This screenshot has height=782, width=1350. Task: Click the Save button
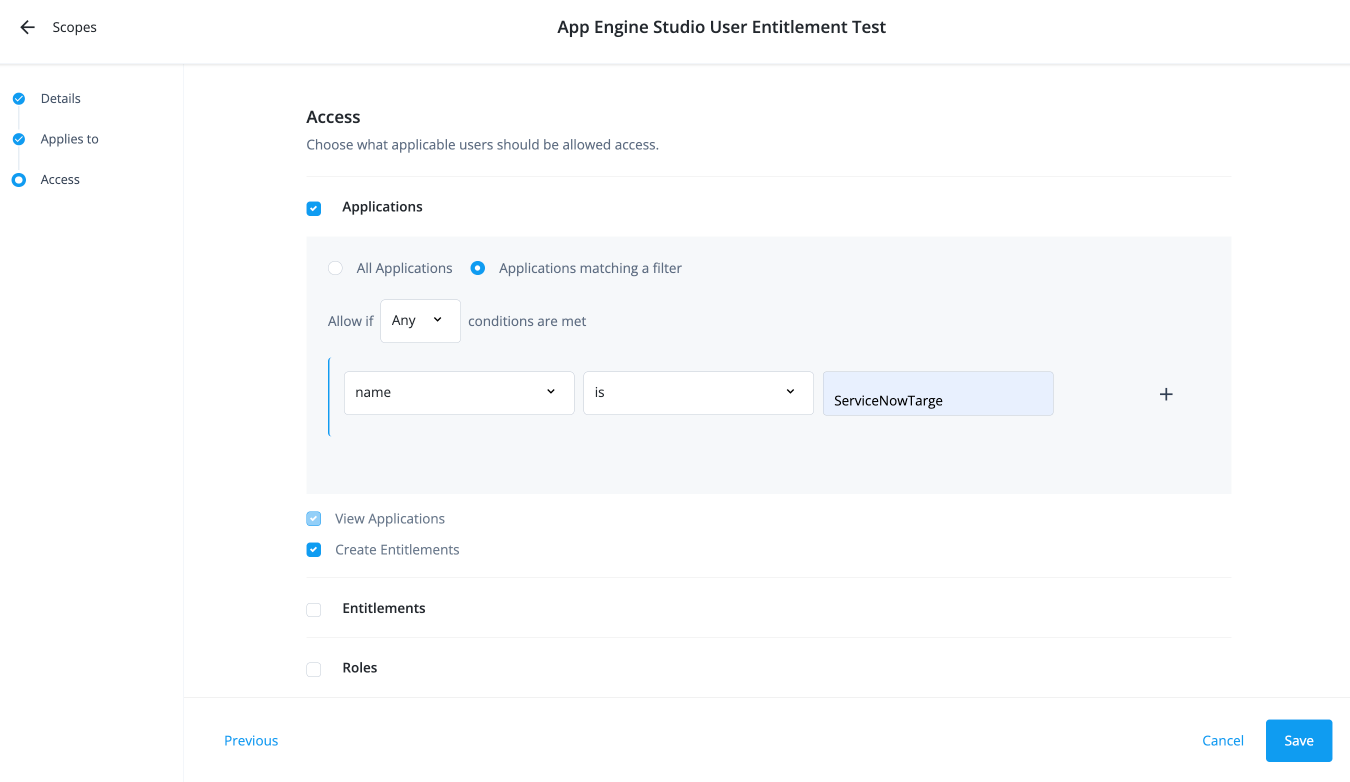coord(1298,741)
